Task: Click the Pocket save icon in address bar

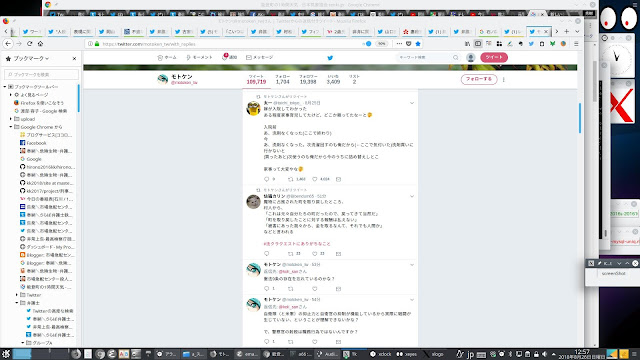Action: point(409,44)
